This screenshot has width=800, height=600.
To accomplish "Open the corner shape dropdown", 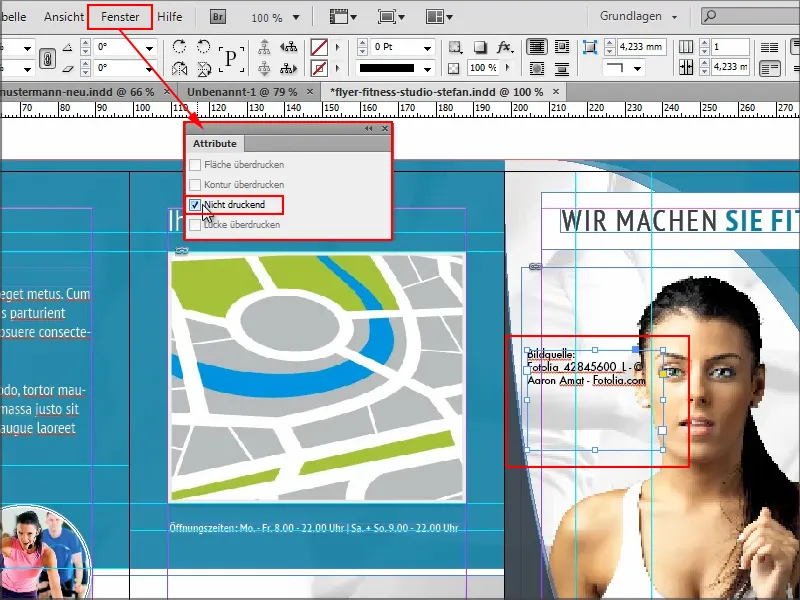I will click(x=637, y=68).
